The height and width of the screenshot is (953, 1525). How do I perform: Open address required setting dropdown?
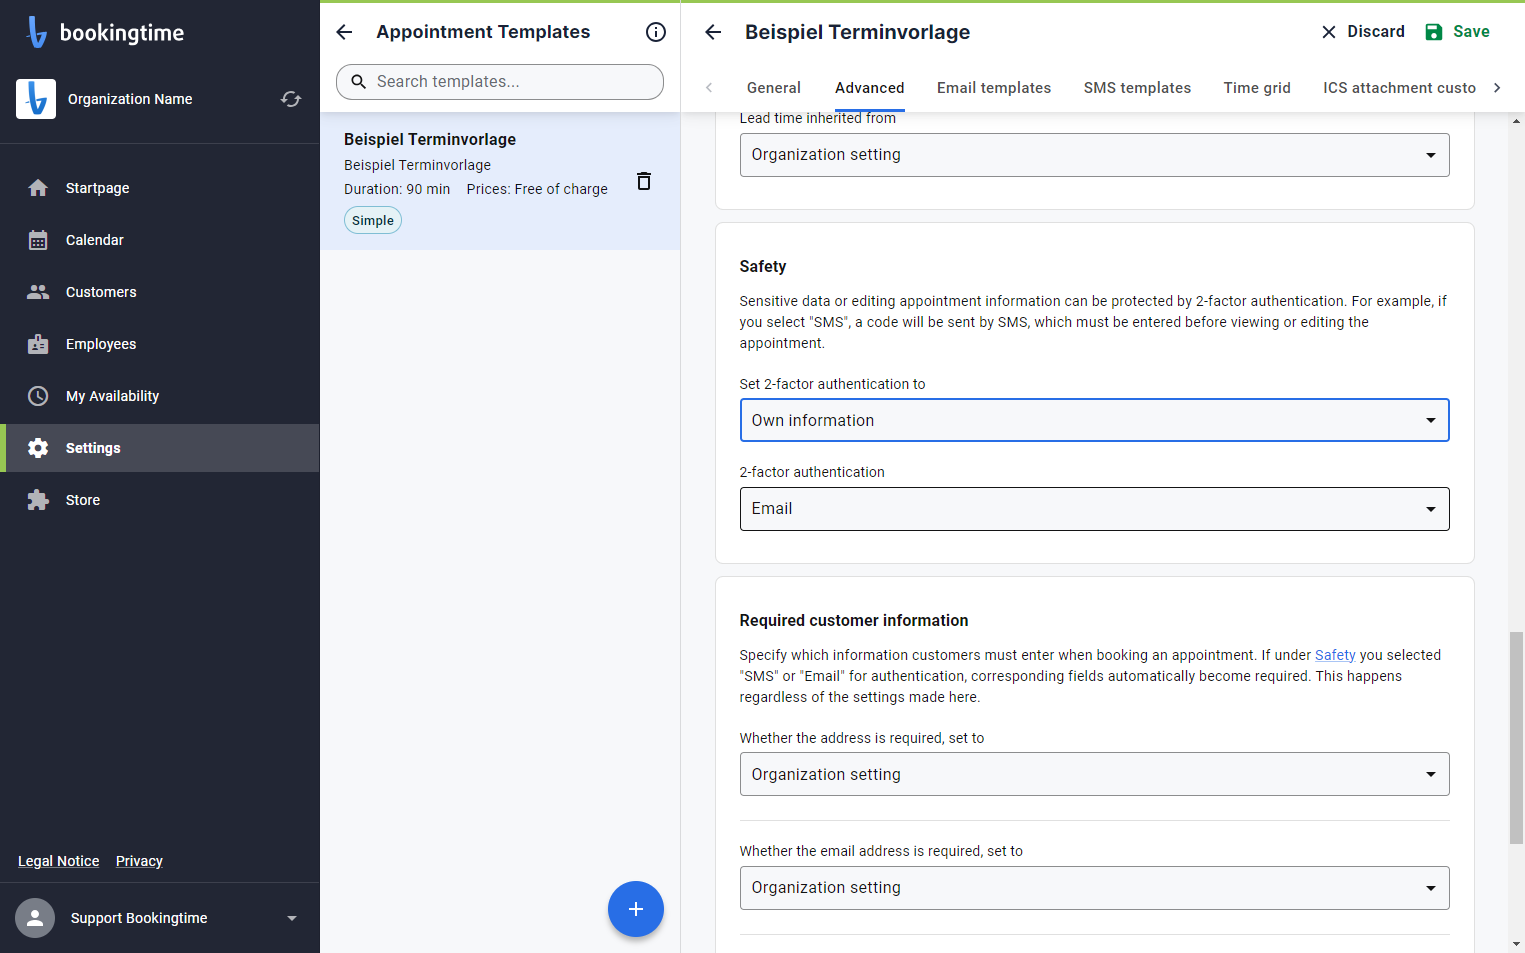pyautogui.click(x=1094, y=774)
